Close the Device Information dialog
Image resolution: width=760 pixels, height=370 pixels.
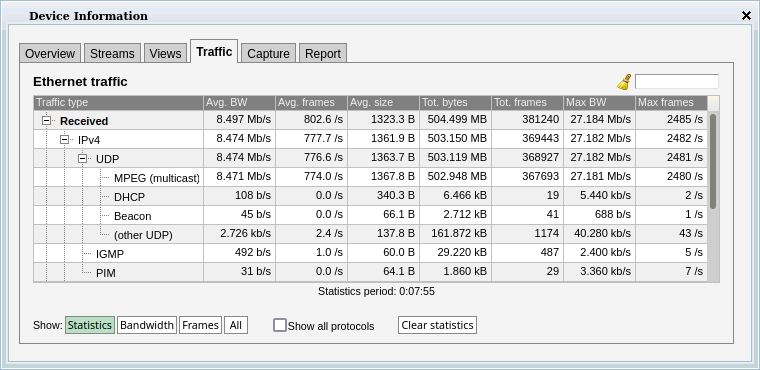coord(746,16)
